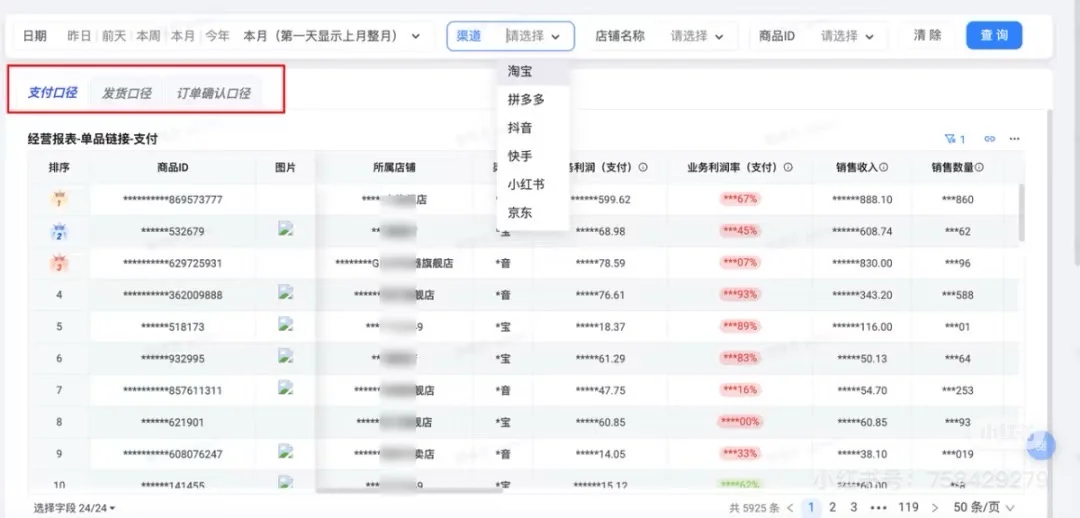Click the image thumbnail in row ******932995
1080x518 pixels.
pos(286,355)
